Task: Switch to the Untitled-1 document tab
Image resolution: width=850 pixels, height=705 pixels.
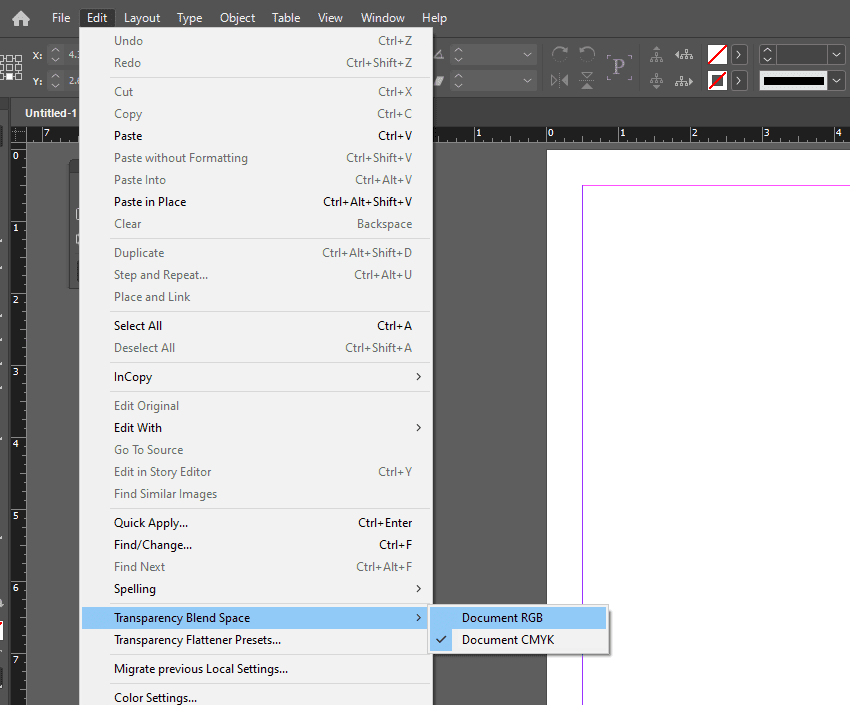Action: [x=50, y=113]
